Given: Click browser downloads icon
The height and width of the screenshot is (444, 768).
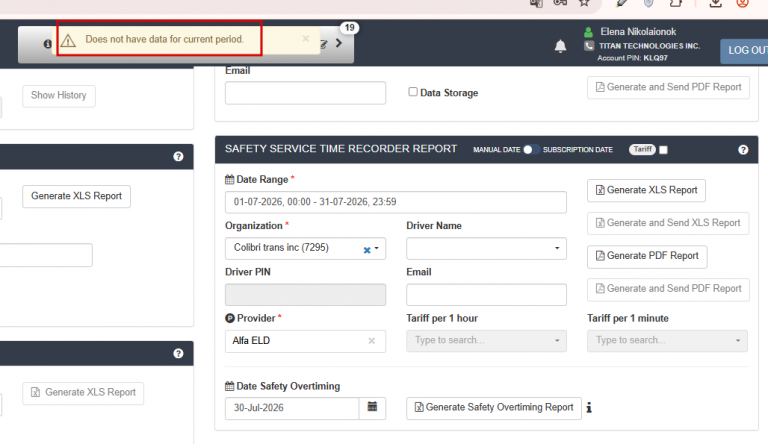Looking at the screenshot, I should point(715,3).
